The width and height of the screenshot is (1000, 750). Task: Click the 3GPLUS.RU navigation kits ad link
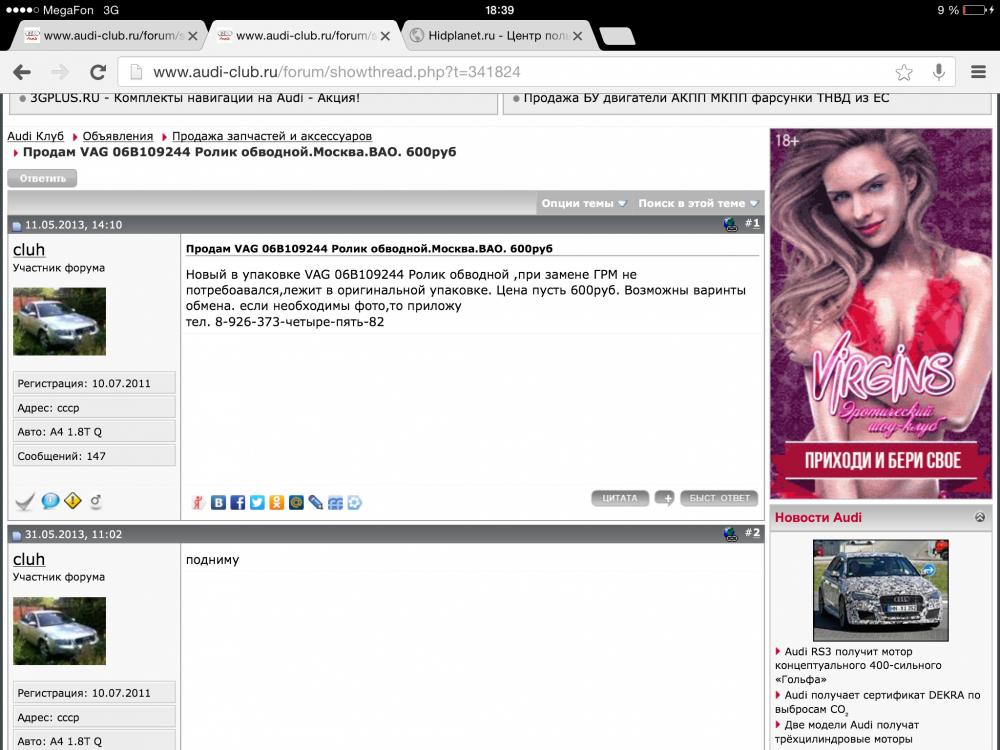coord(195,98)
